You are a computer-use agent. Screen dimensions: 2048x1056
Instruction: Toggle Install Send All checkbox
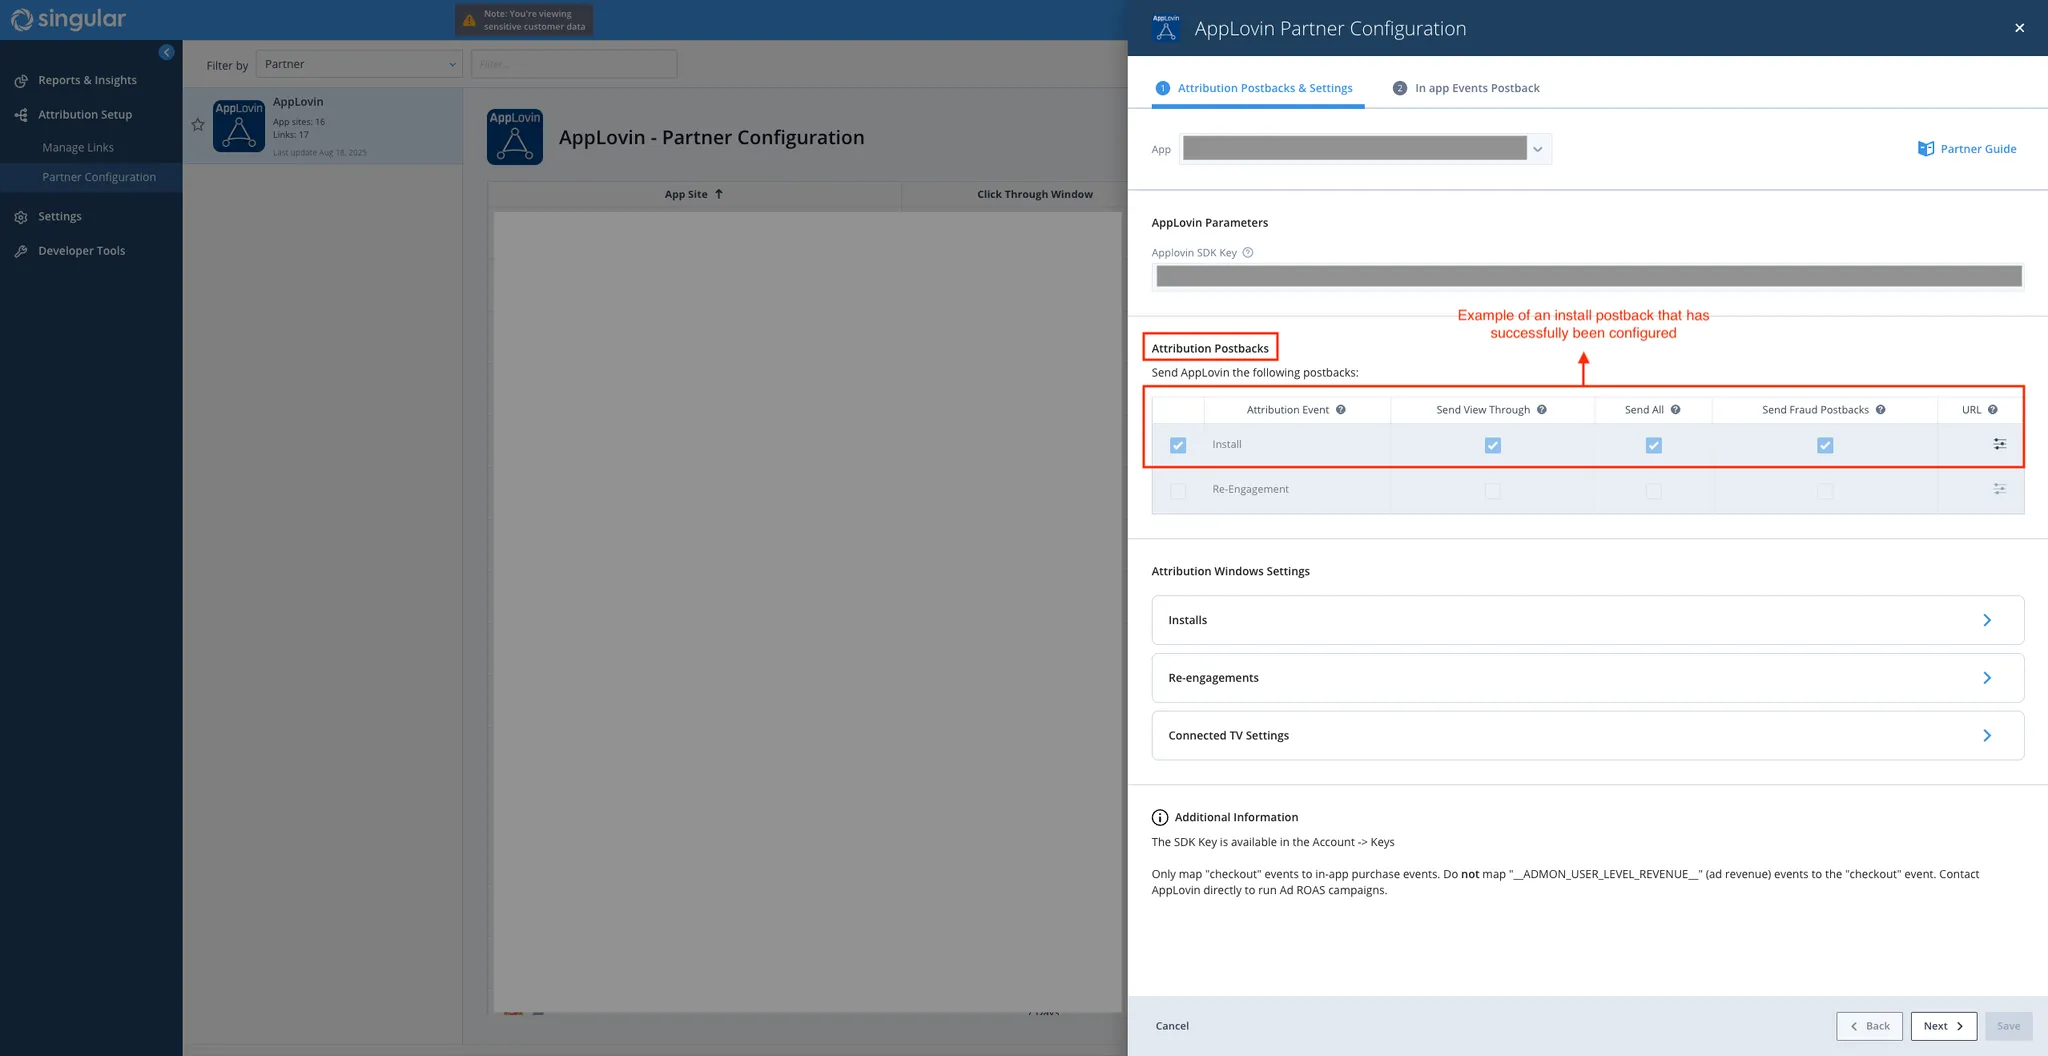pos(1653,445)
